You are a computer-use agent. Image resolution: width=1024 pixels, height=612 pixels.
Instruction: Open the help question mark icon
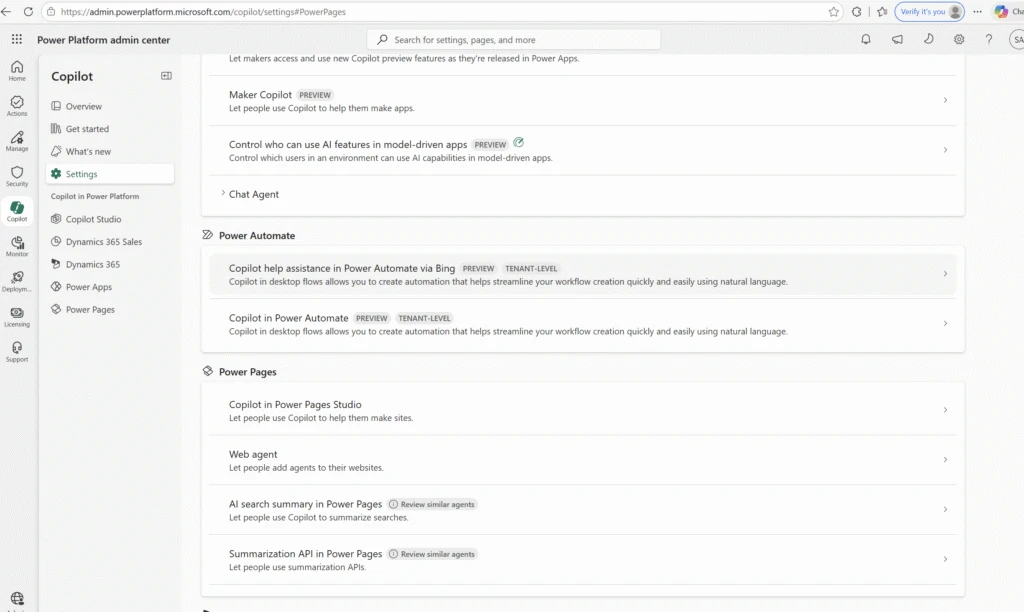989,40
